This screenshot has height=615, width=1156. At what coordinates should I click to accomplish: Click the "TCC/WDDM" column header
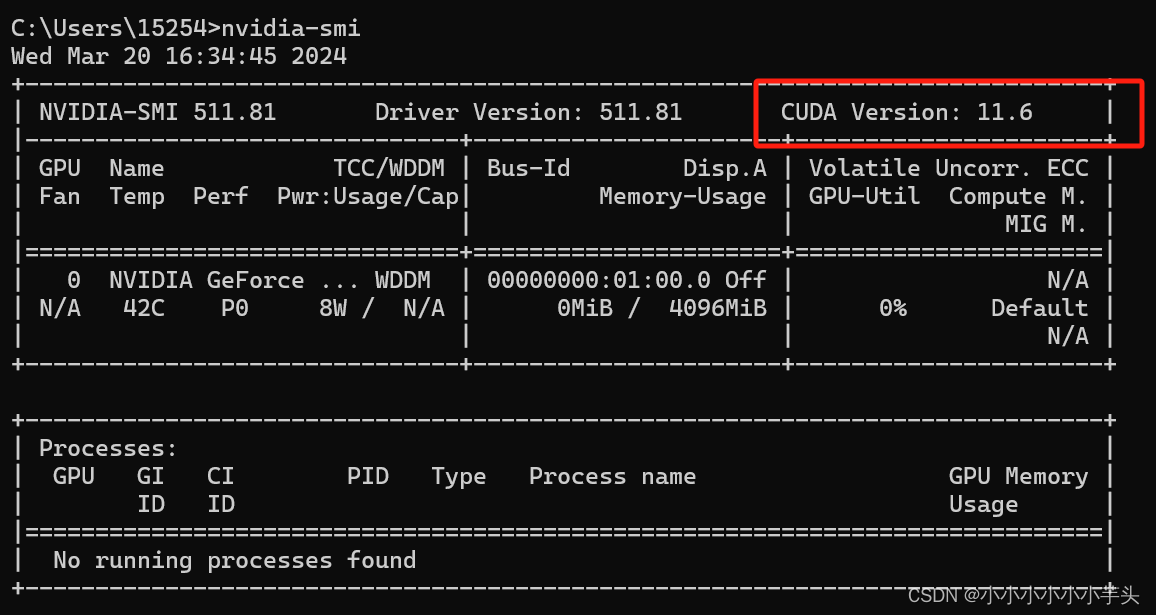pos(389,168)
